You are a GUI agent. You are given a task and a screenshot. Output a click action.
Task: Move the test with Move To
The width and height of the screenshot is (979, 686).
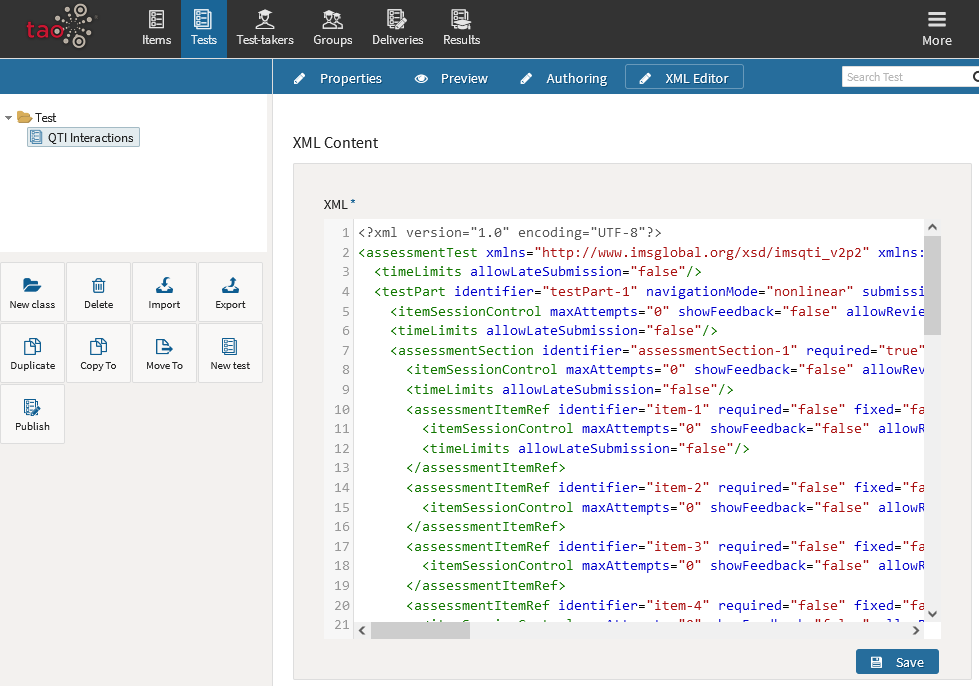pyautogui.click(x=164, y=352)
